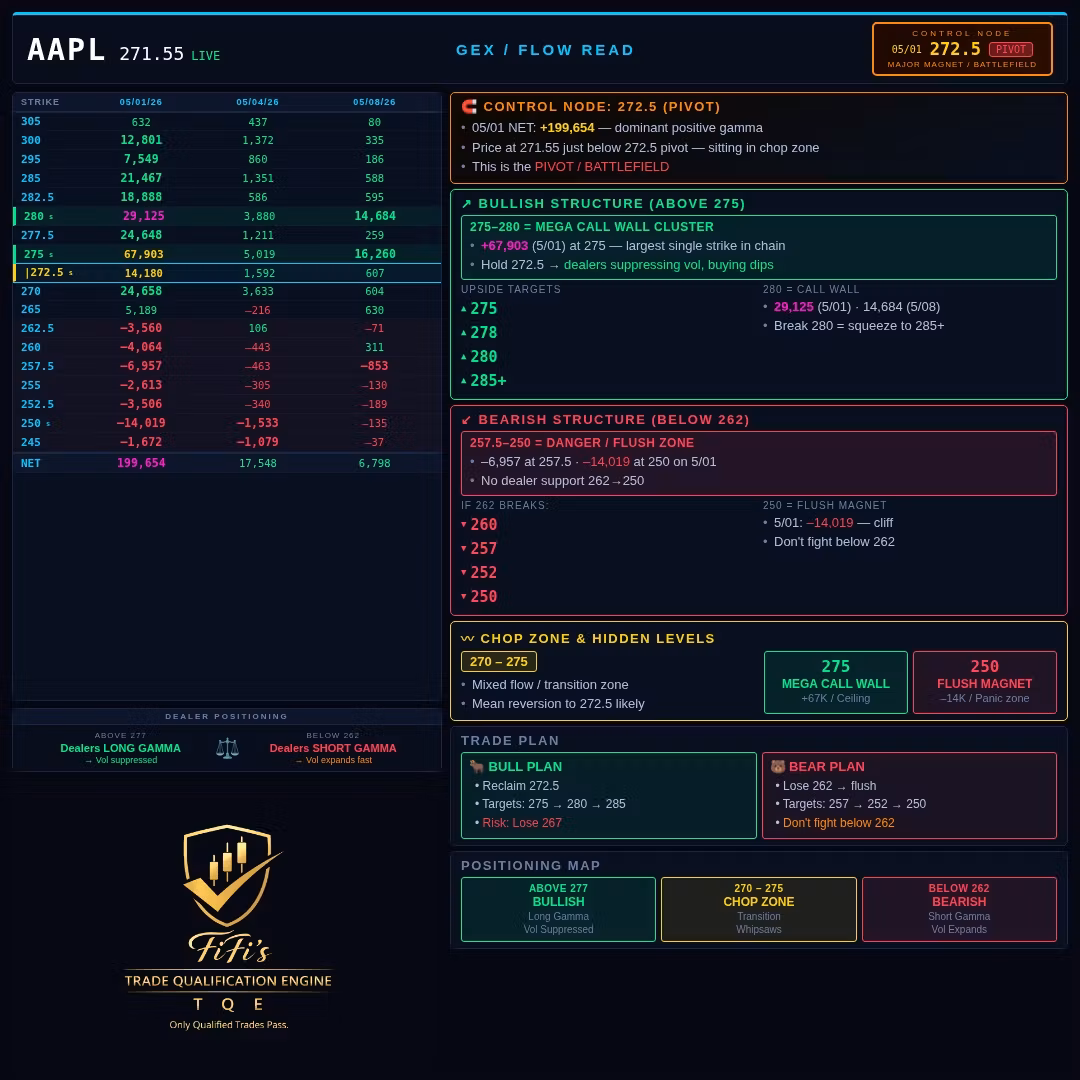Viewport: 1080px width, 1080px height.
Task: Click the 05/08/26 expiry column header
Action: point(374,102)
